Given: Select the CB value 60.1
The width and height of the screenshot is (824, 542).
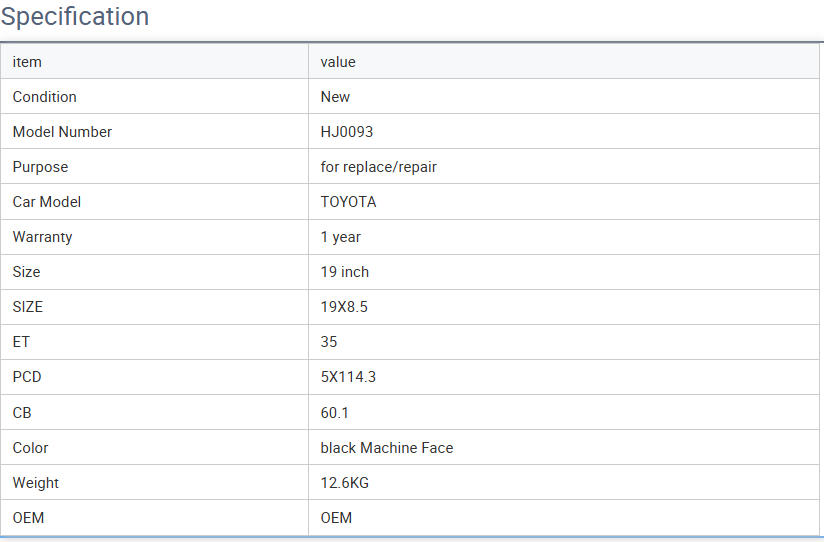Looking at the screenshot, I should pyautogui.click(x=334, y=412).
